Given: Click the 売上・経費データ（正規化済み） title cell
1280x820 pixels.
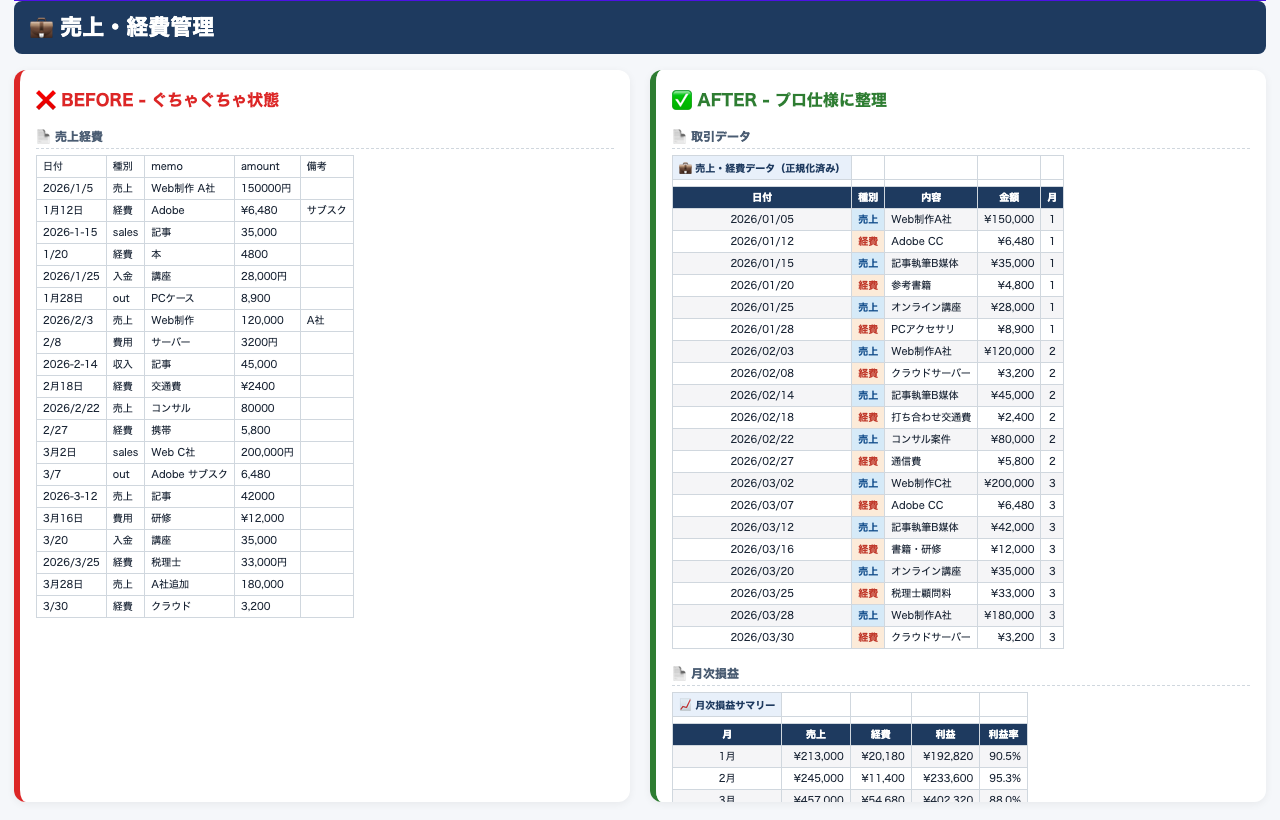Looking at the screenshot, I should 762,168.
